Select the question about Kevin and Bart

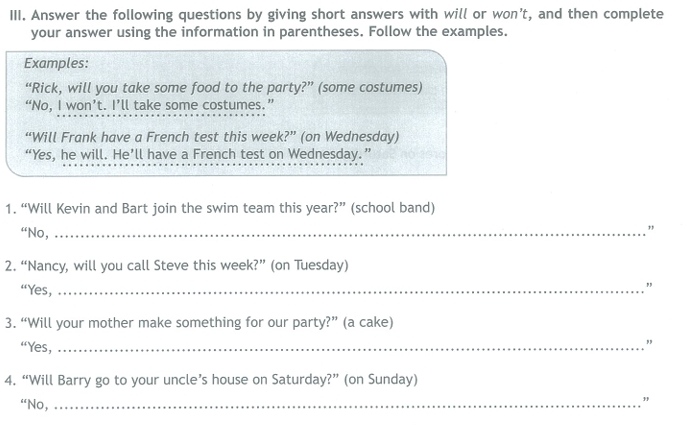pyautogui.click(x=184, y=208)
